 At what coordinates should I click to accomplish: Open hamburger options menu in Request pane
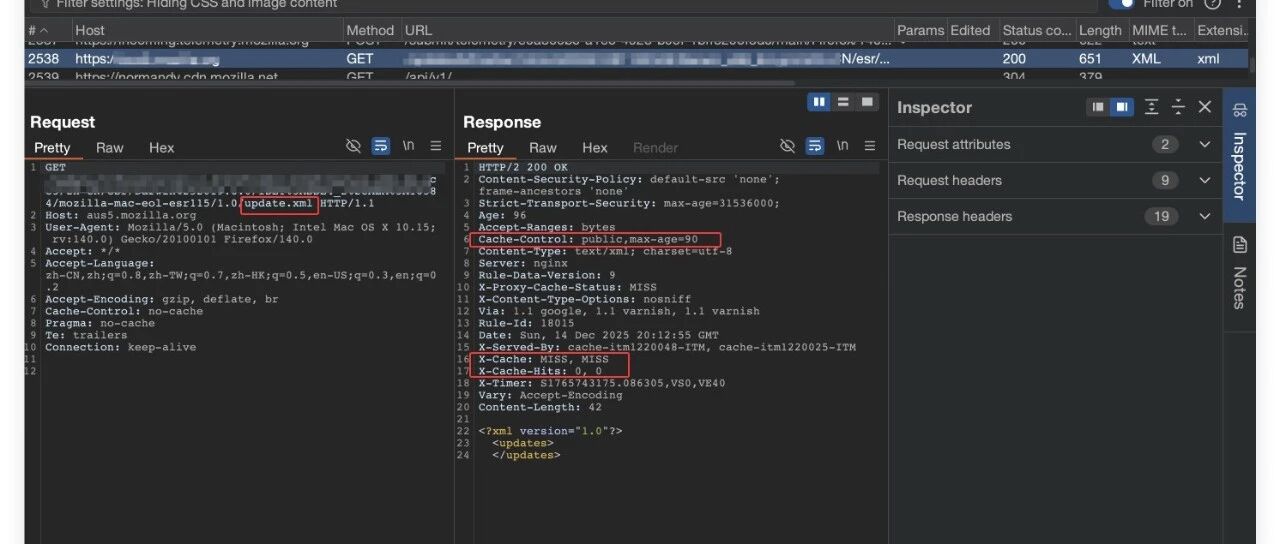coord(436,146)
